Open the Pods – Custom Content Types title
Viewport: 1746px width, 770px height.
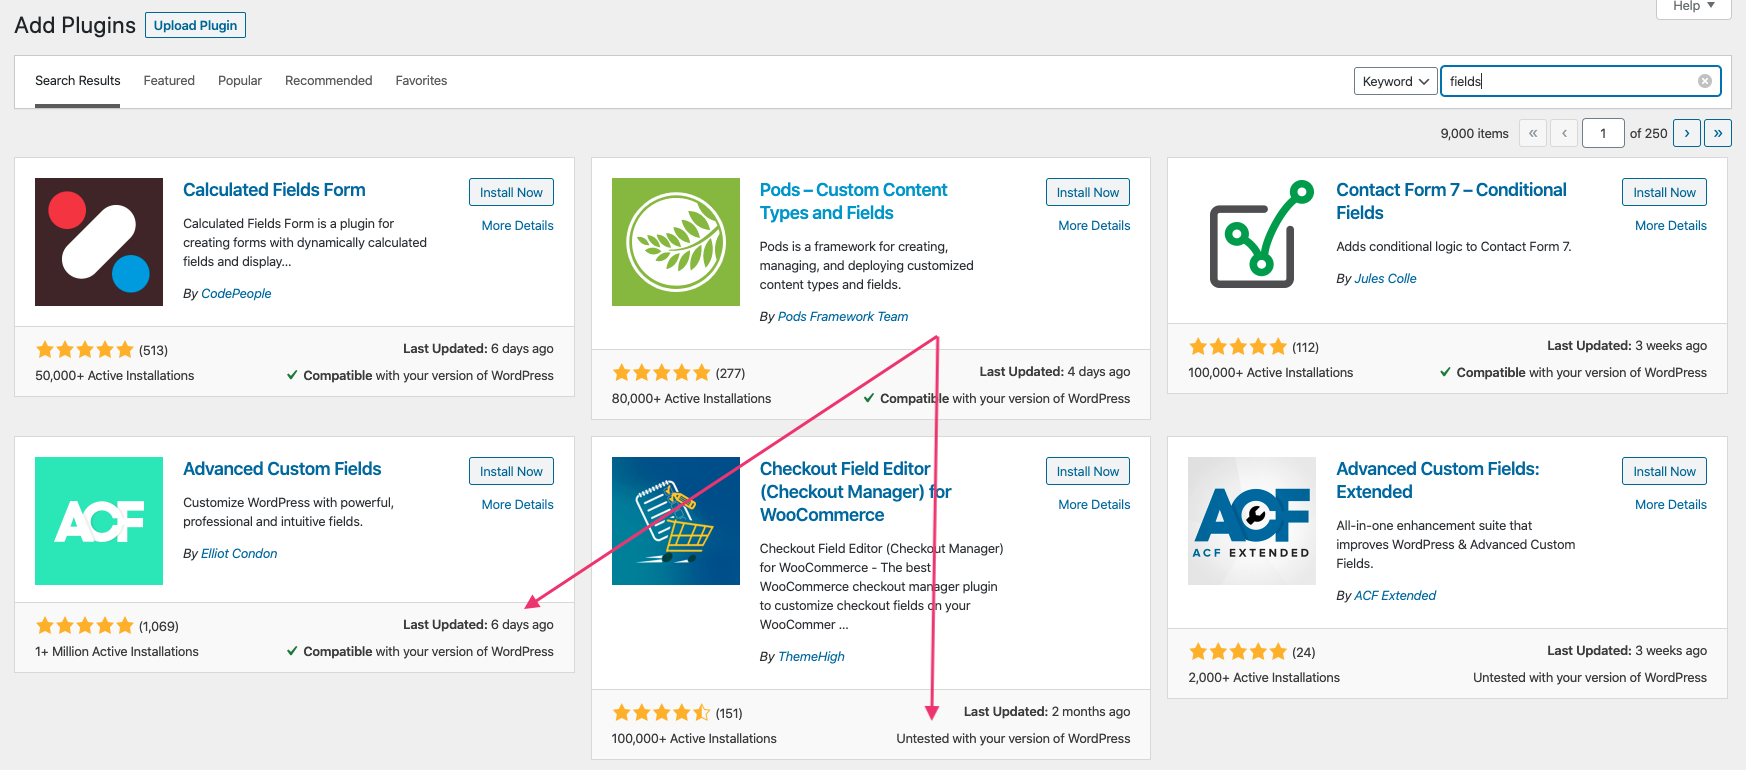853,201
